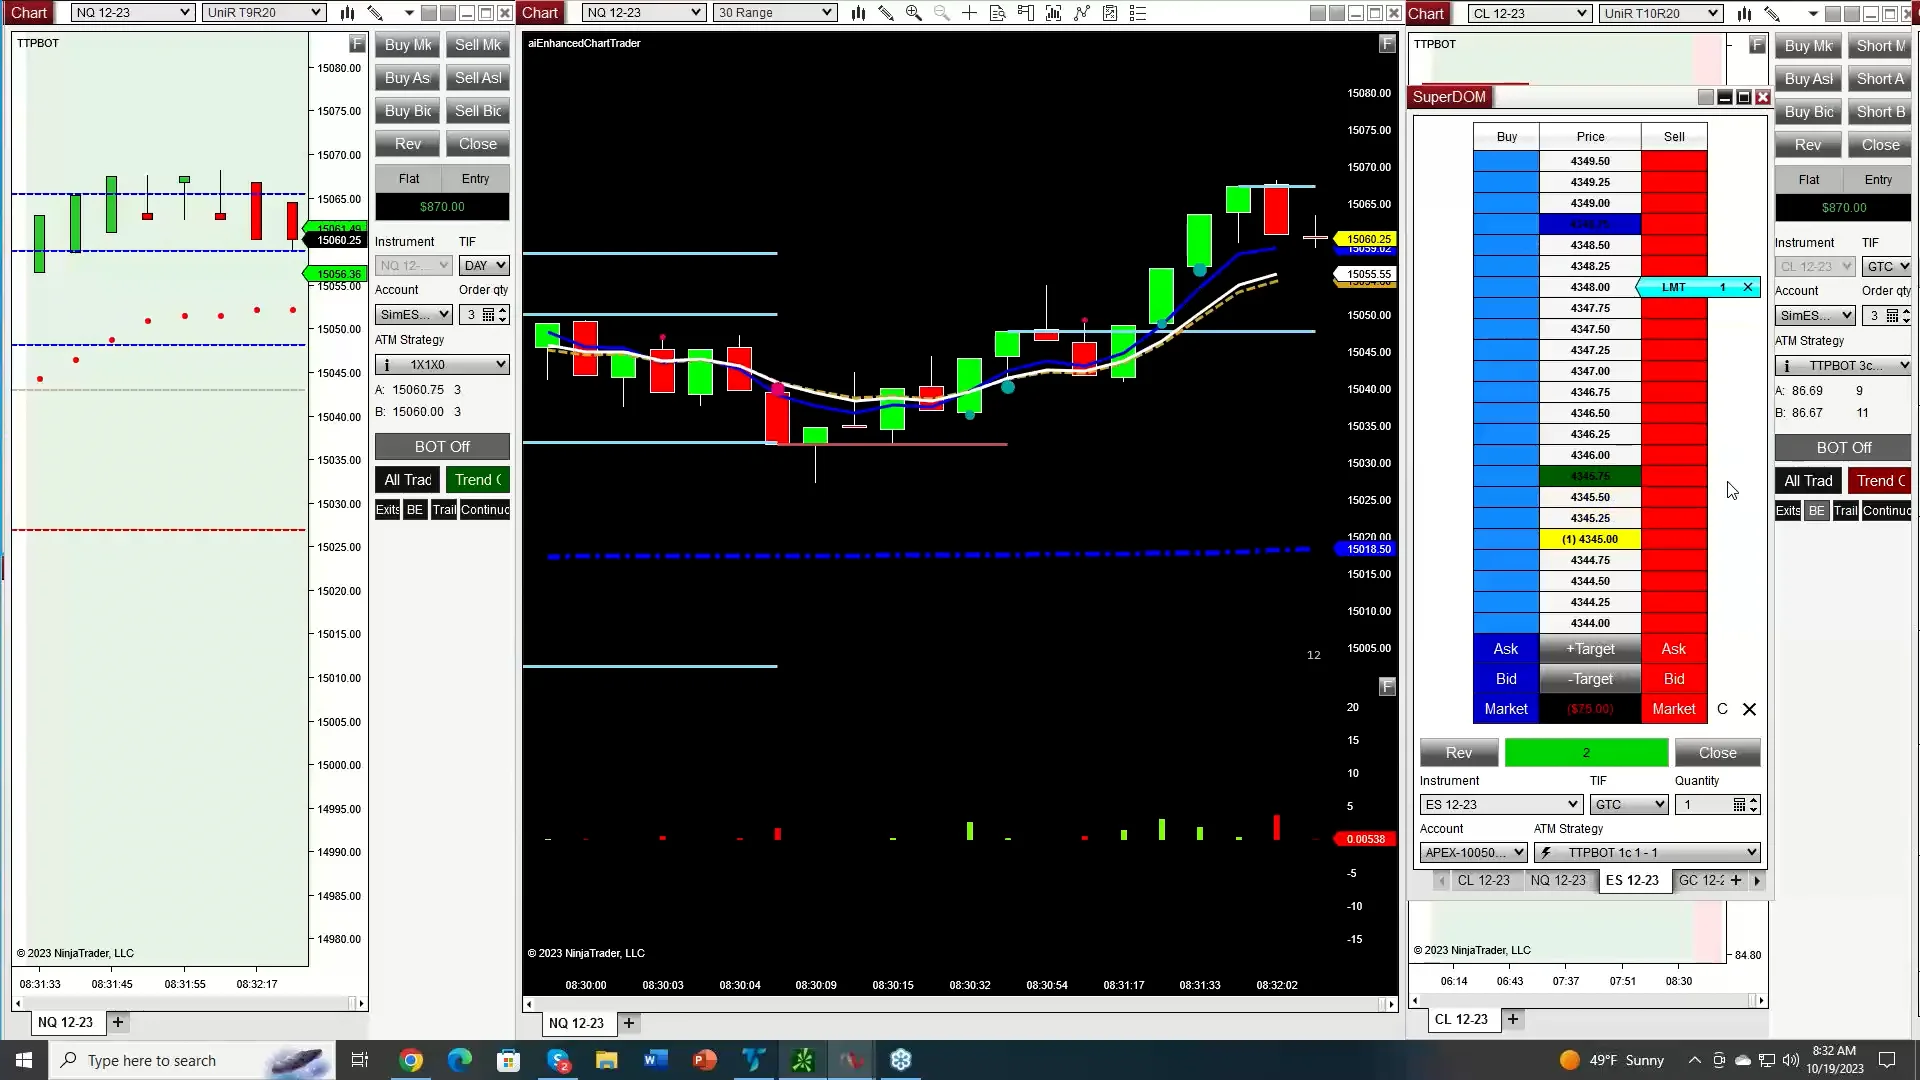
Task: Open indicators icon in middle chart toolbar
Action: tap(1053, 13)
